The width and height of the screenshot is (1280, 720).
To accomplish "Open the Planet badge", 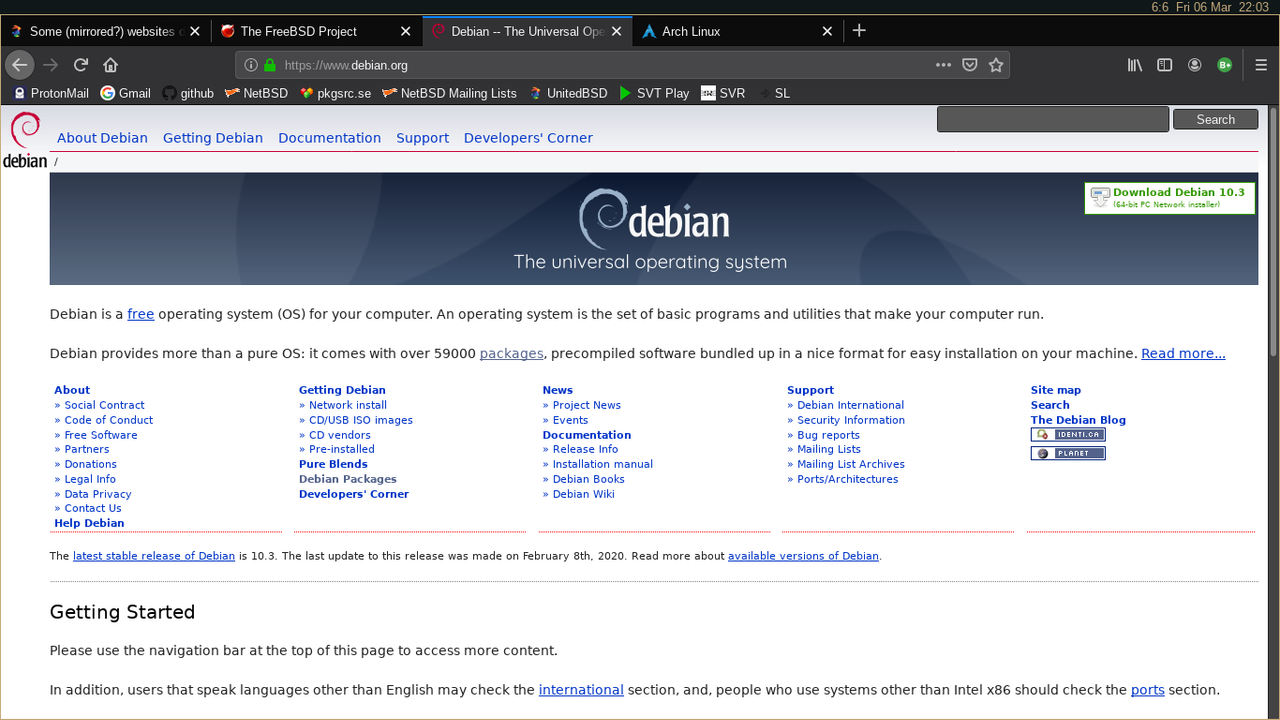I will pos(1068,453).
